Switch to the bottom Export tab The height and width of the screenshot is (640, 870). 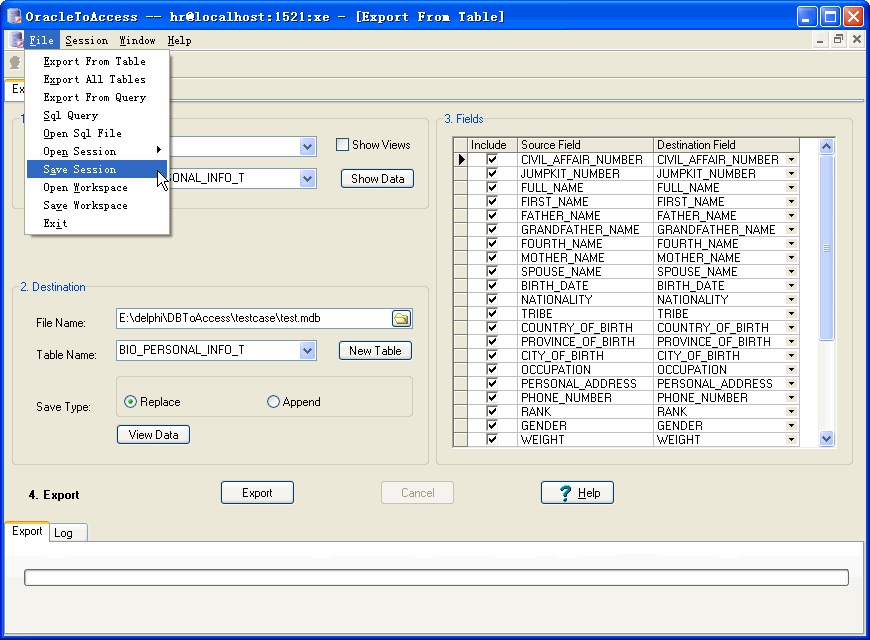[27, 531]
